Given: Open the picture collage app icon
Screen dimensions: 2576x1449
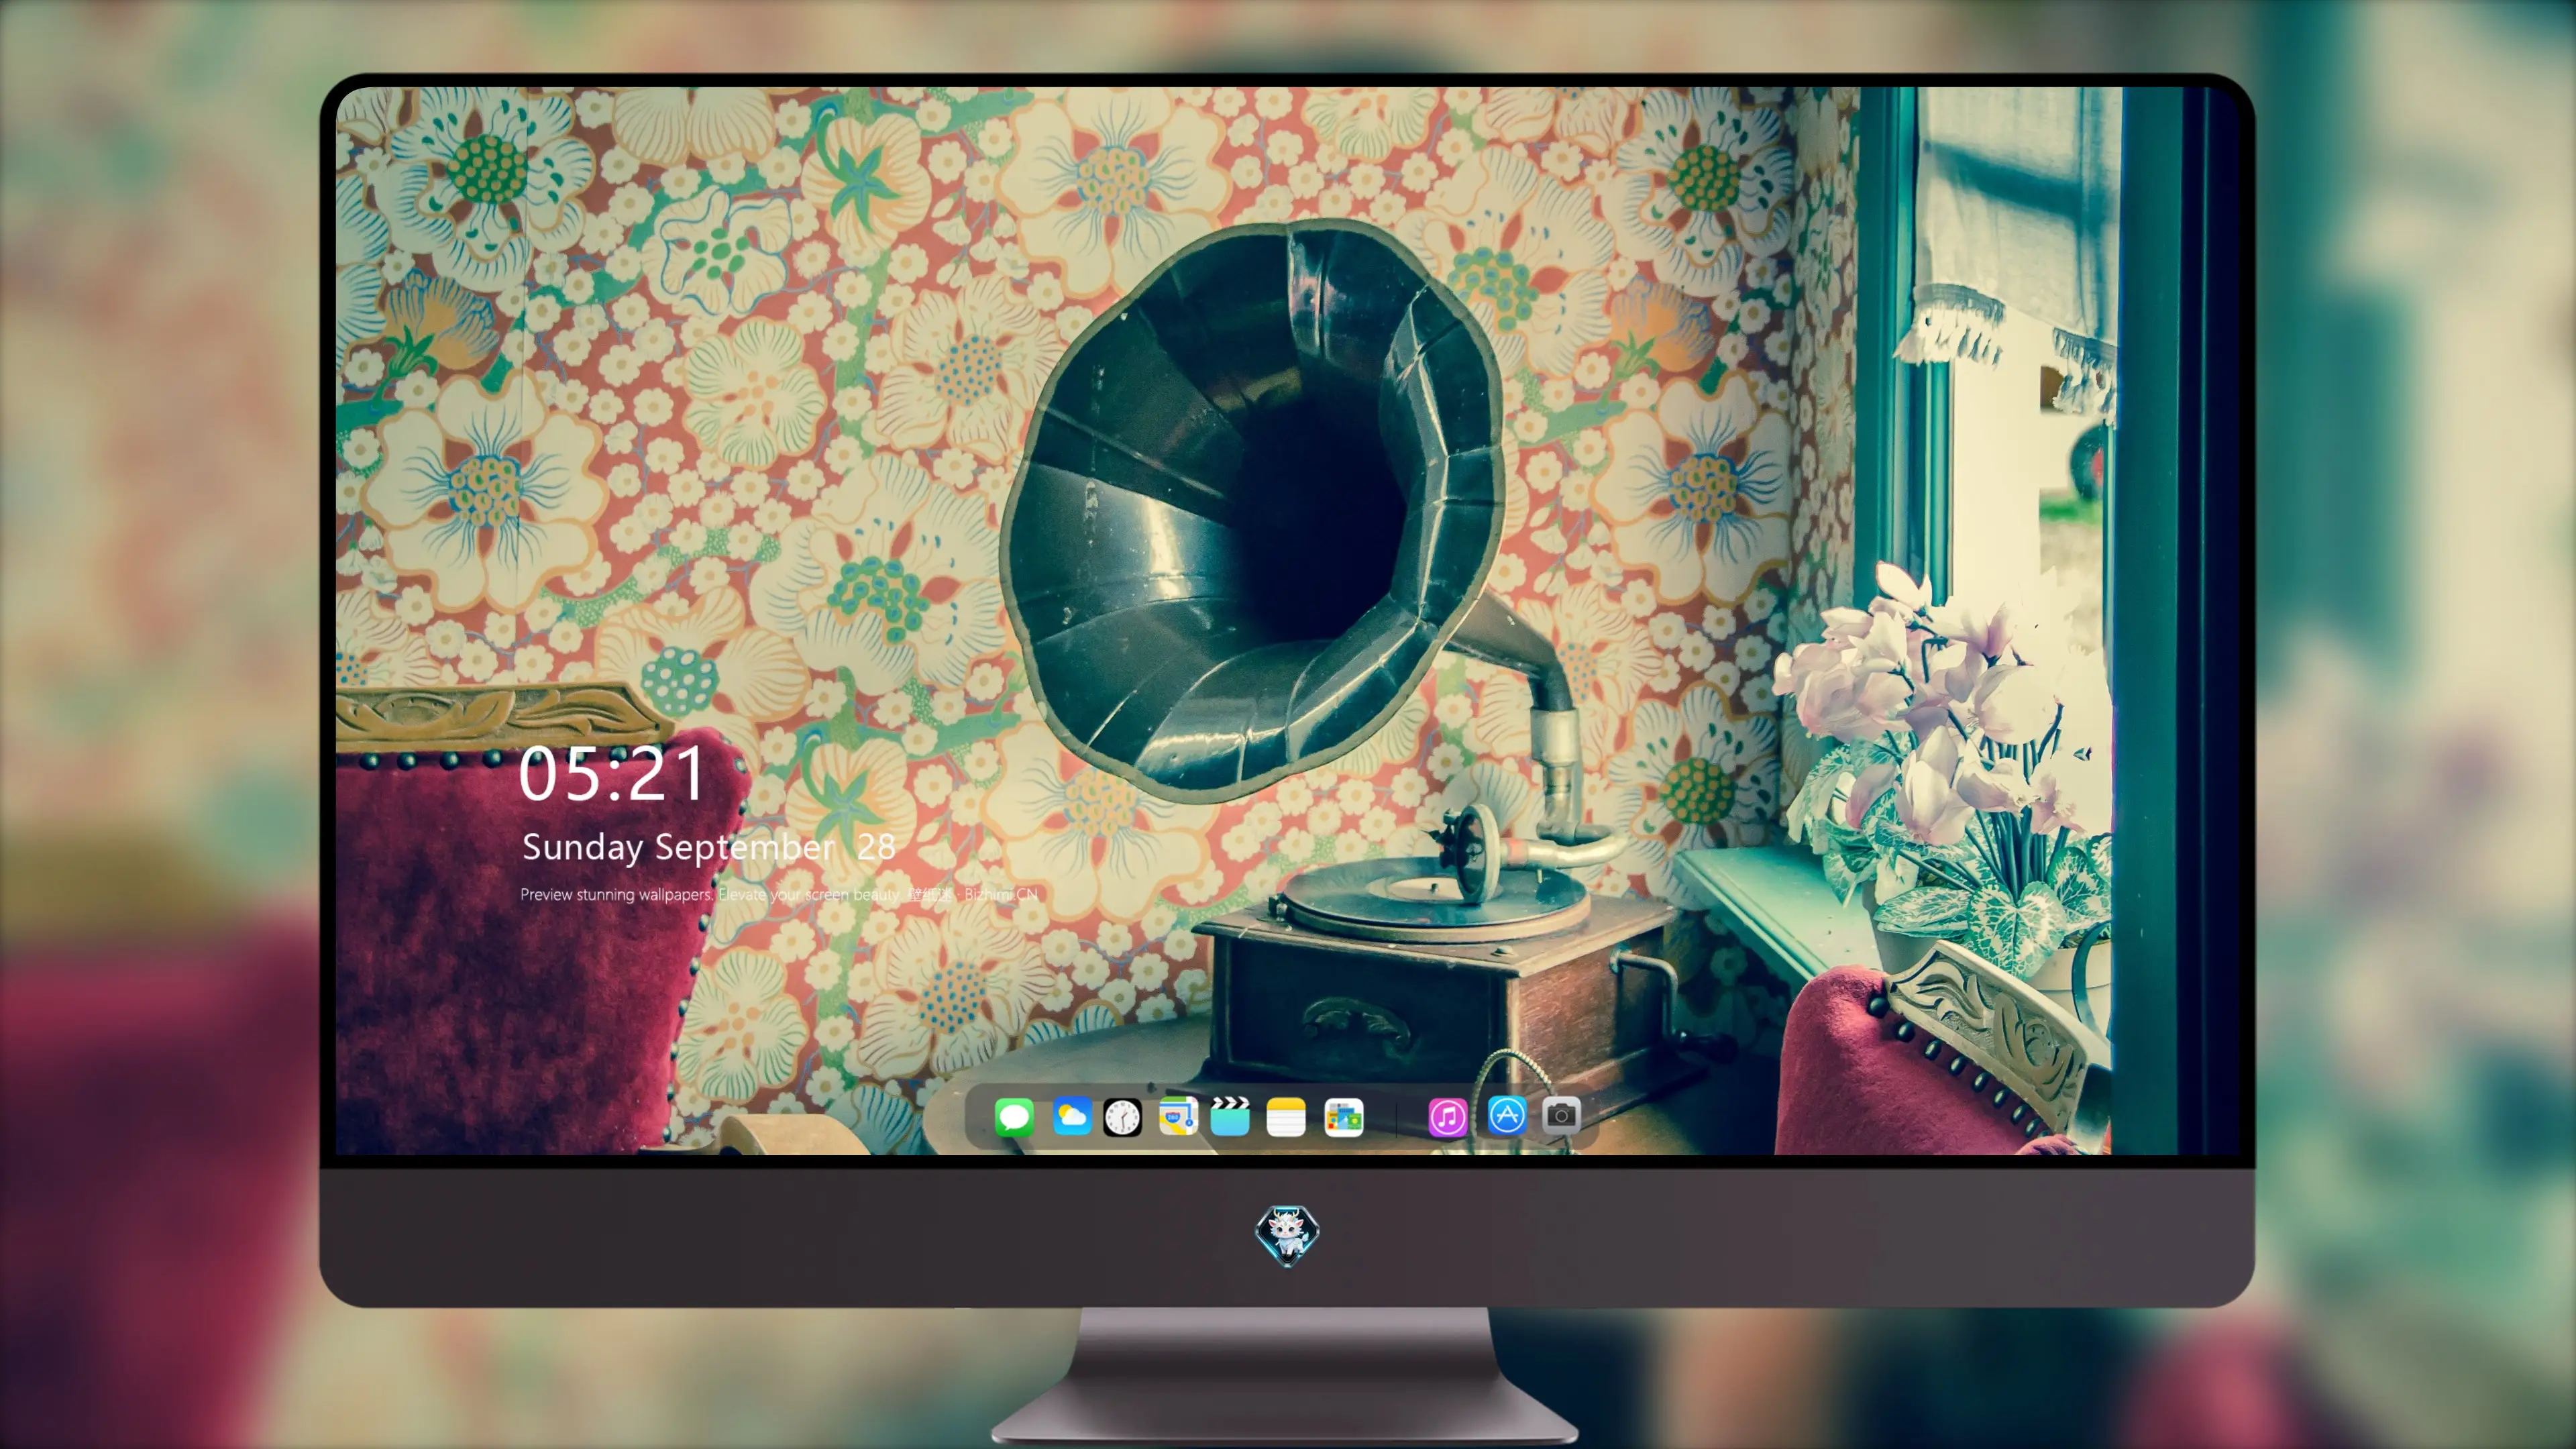Looking at the screenshot, I should pyautogui.click(x=1343, y=1117).
